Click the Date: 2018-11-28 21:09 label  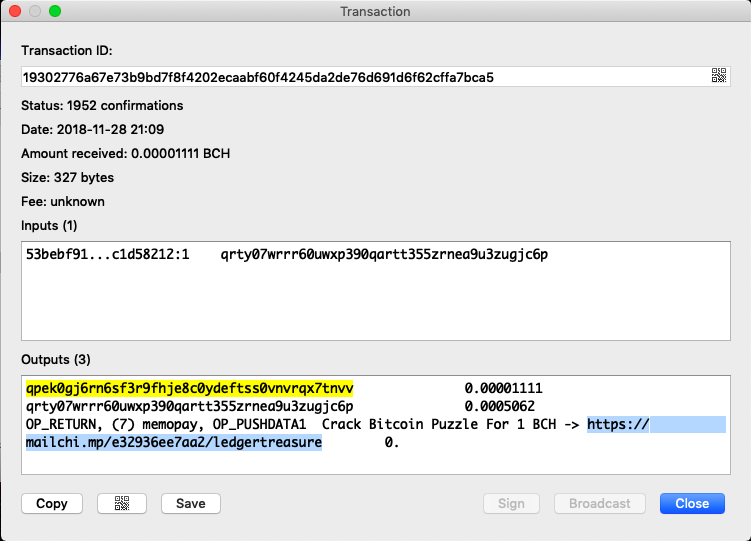pyautogui.click(x=92, y=129)
